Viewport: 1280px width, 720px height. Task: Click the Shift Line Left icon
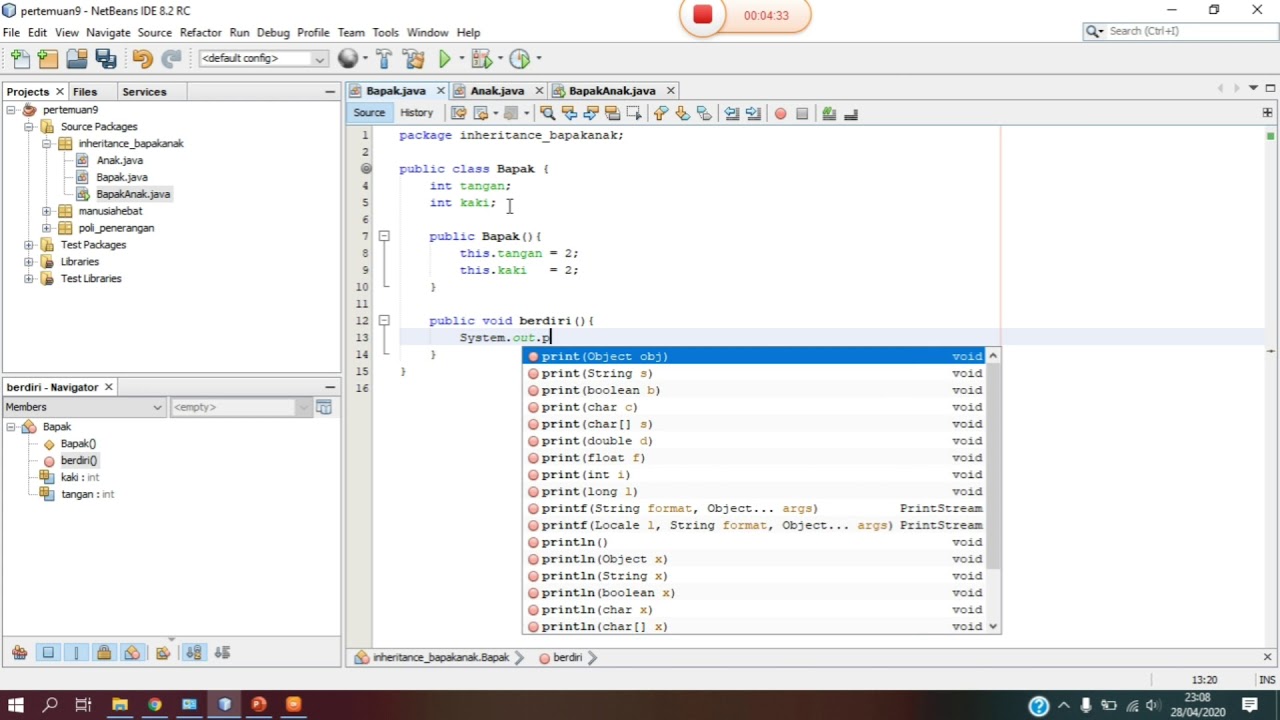732,113
